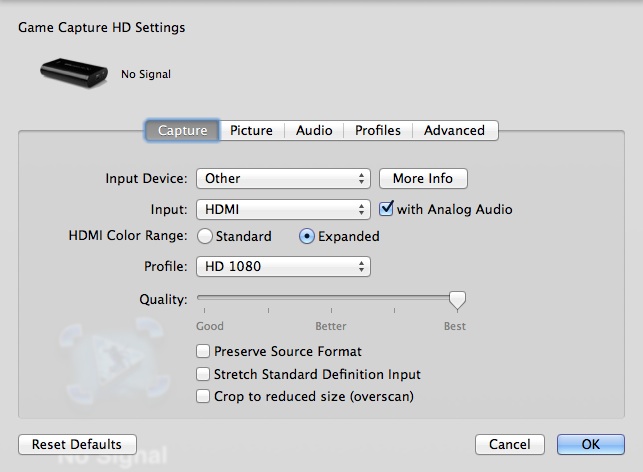This screenshot has height=472, width=643.
Task: Enable Preserve Source Format
Action: tap(204, 352)
